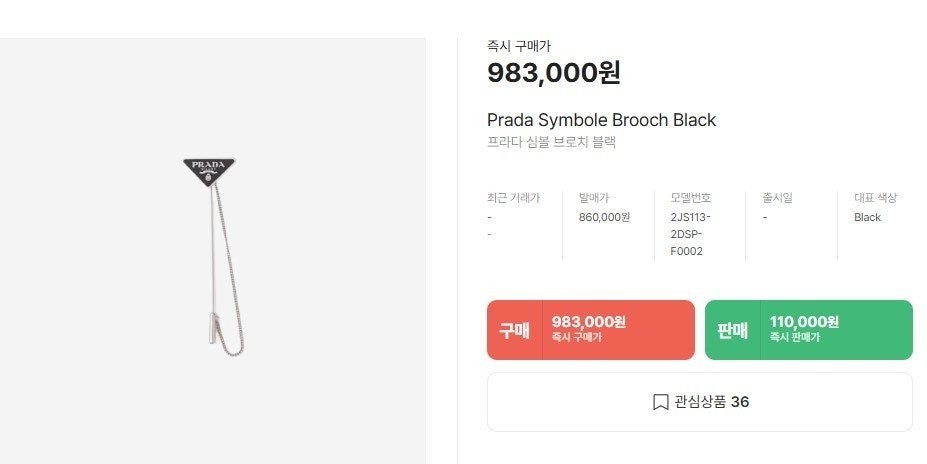Click 983,000원 inside the red buy button
This screenshot has width=927, height=464.
(588, 322)
